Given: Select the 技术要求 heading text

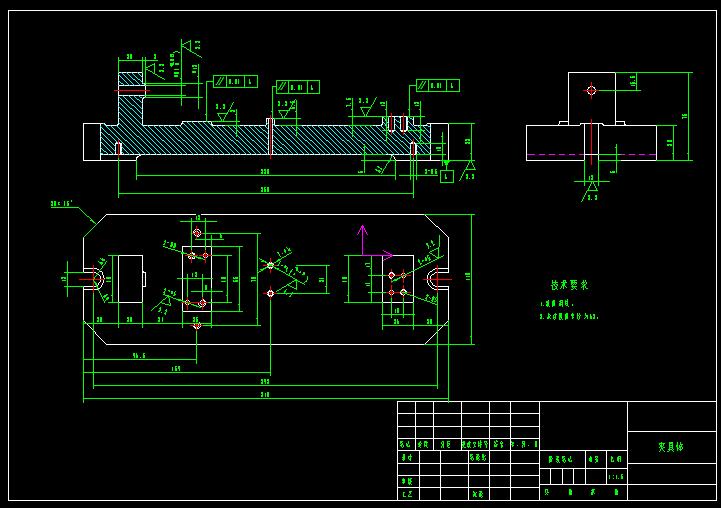Looking at the screenshot, I should pyautogui.click(x=569, y=285).
